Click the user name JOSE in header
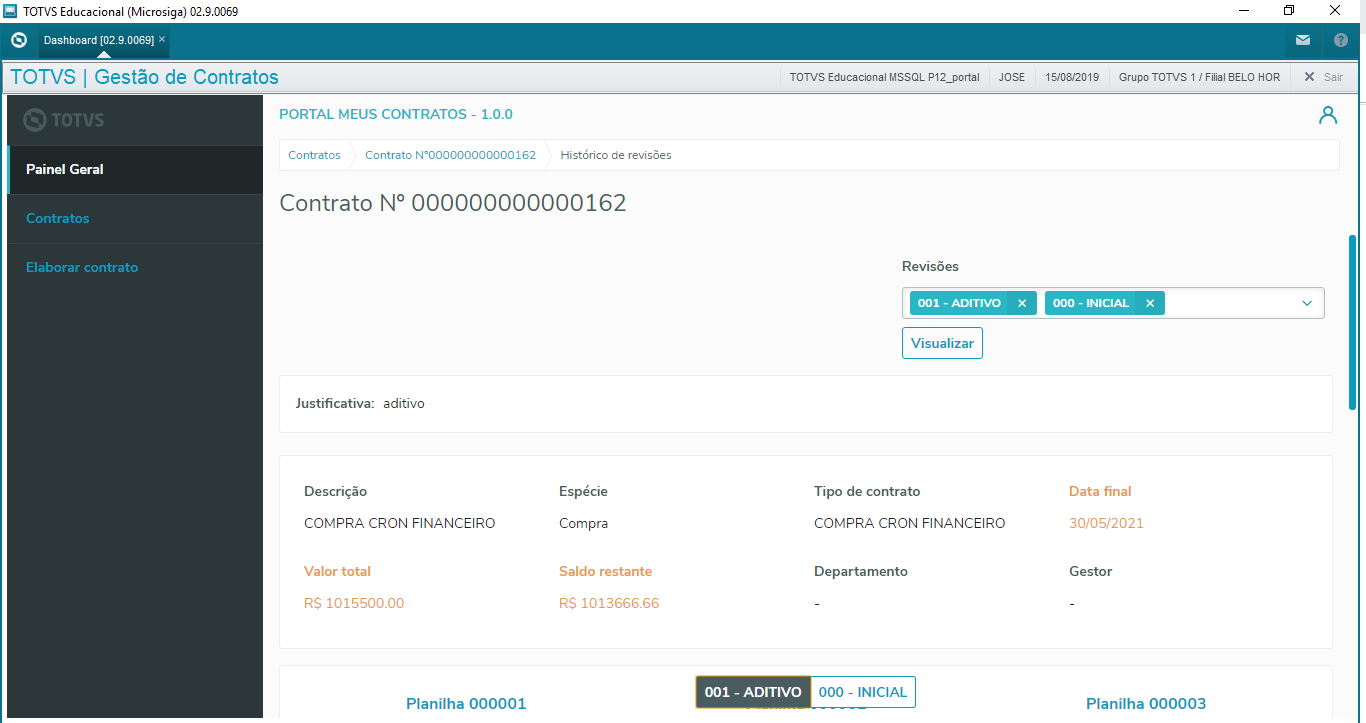The width and height of the screenshot is (1366, 723). (x=1012, y=77)
